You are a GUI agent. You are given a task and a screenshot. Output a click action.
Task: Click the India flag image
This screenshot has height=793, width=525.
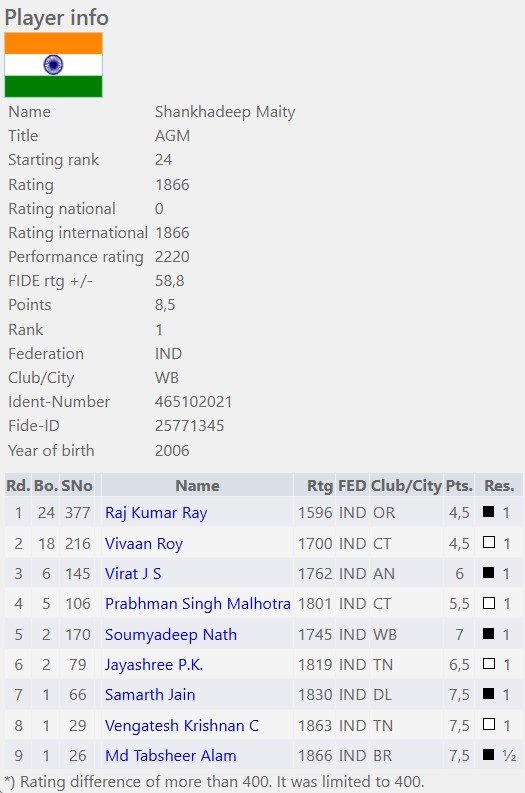click(x=53, y=65)
